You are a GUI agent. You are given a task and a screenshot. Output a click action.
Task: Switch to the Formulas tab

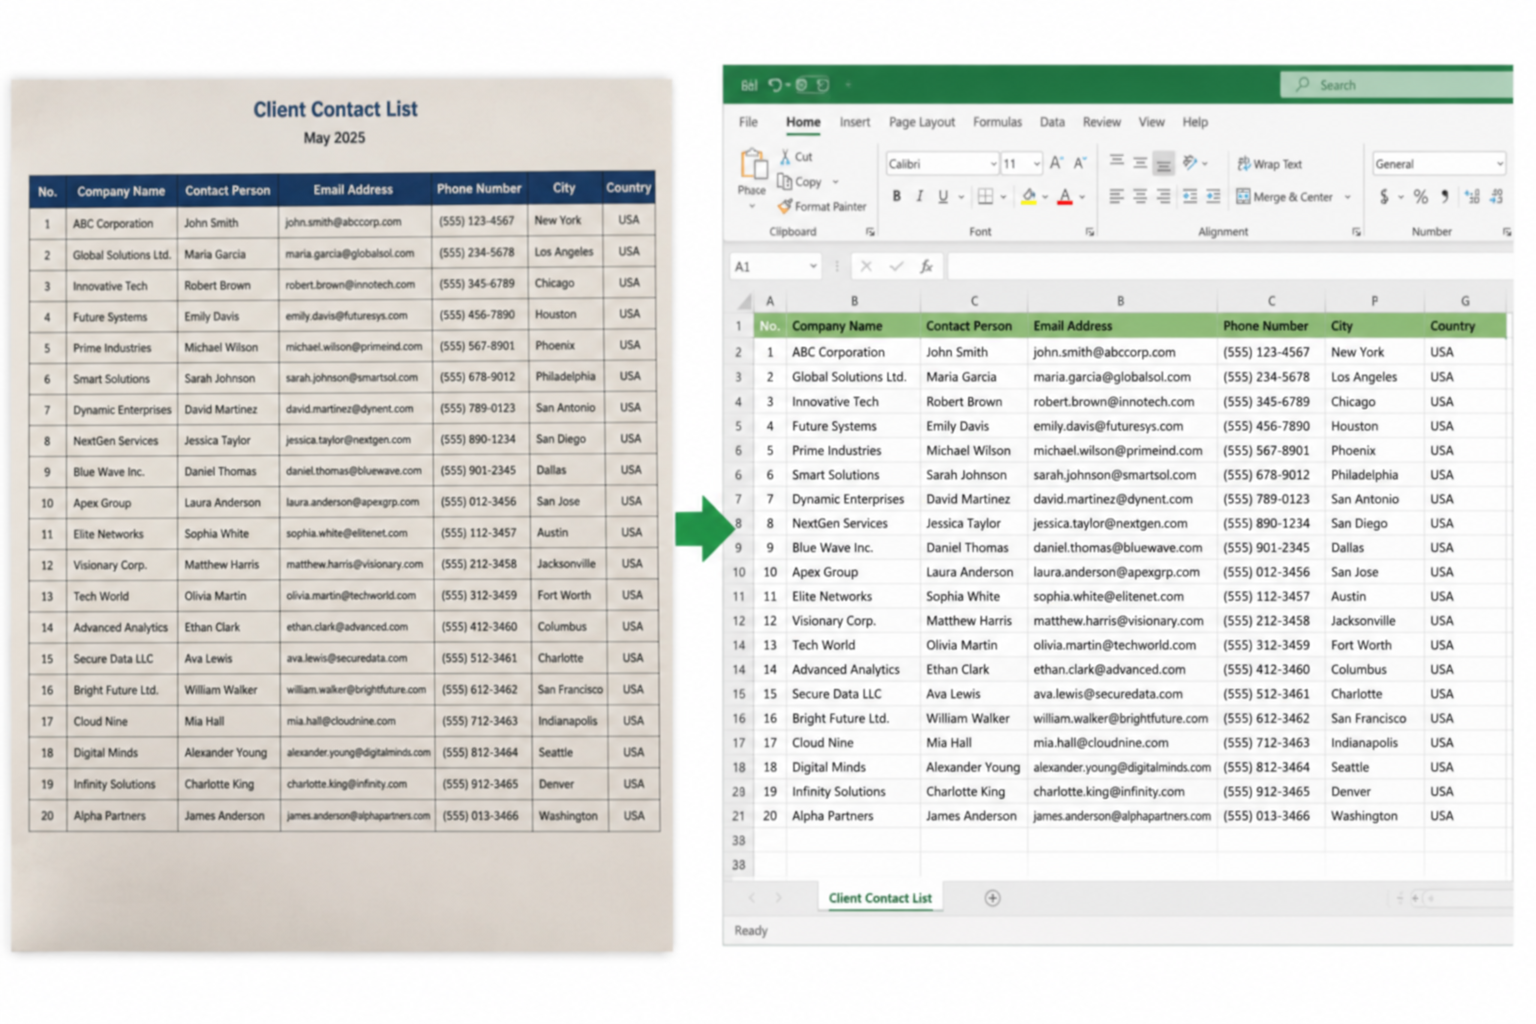[x=997, y=122]
